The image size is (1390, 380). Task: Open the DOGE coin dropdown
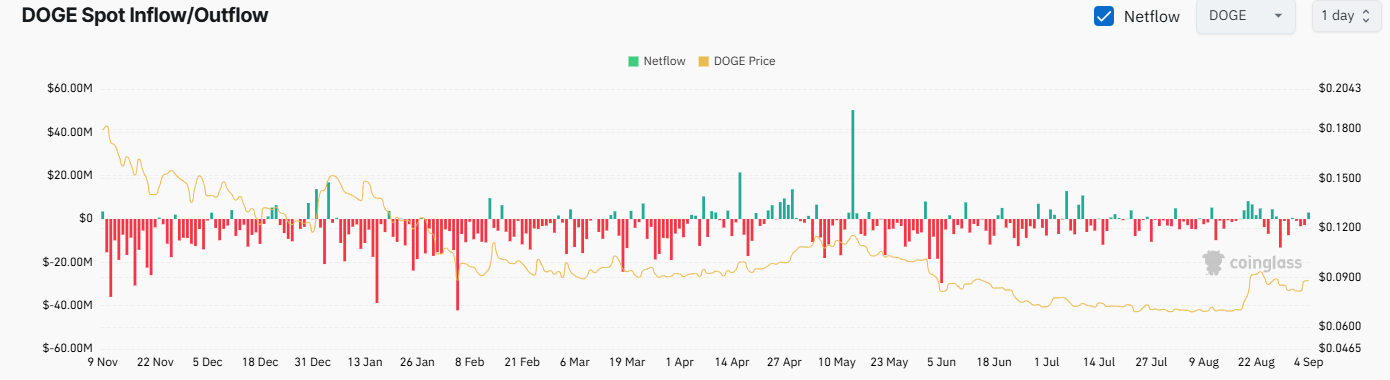(1245, 16)
